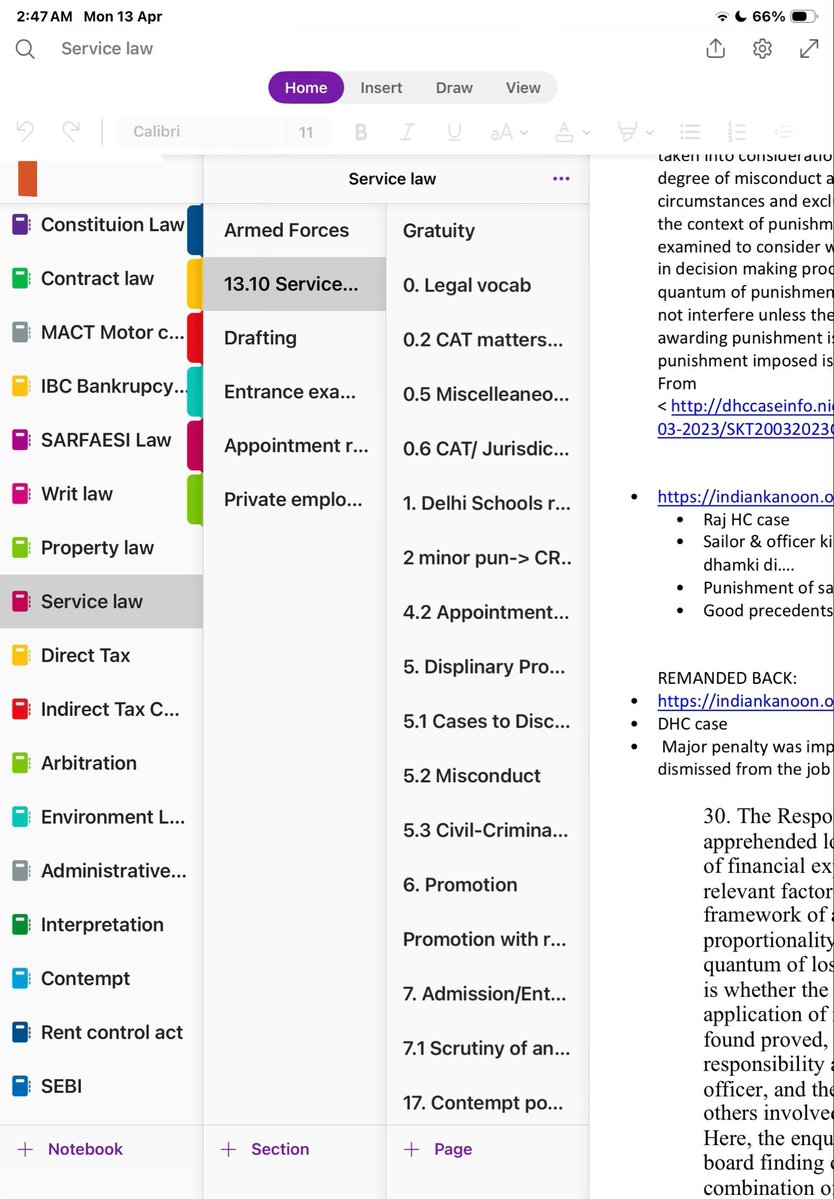Click the undo arrow

click(x=24, y=132)
